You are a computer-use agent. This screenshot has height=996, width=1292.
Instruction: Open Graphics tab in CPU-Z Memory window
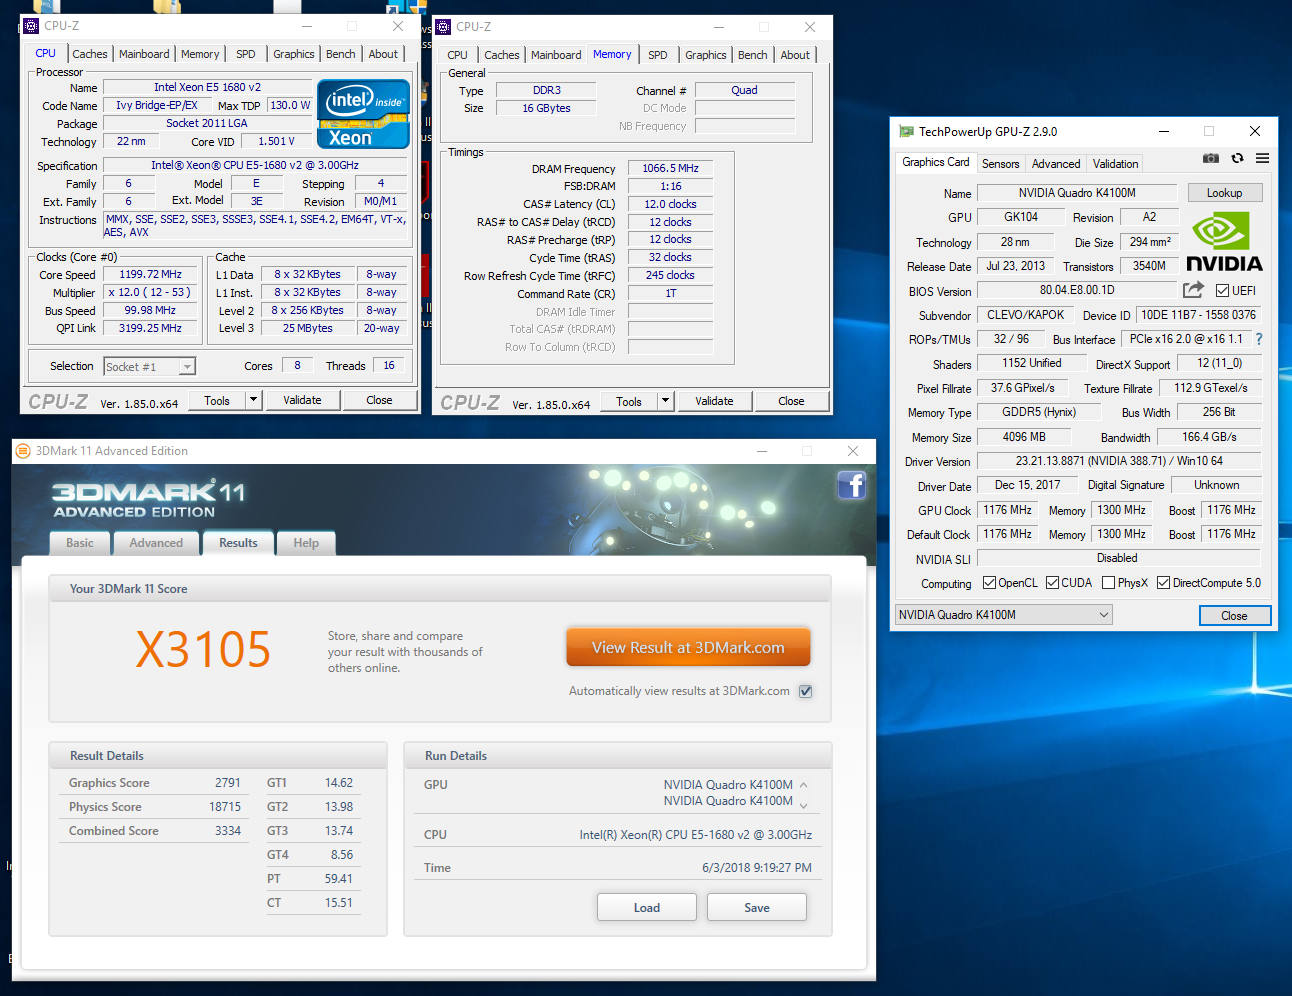pos(706,55)
